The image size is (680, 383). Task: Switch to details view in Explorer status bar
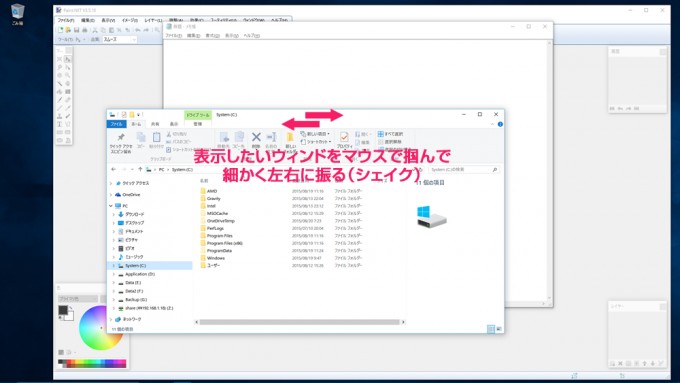(490, 329)
